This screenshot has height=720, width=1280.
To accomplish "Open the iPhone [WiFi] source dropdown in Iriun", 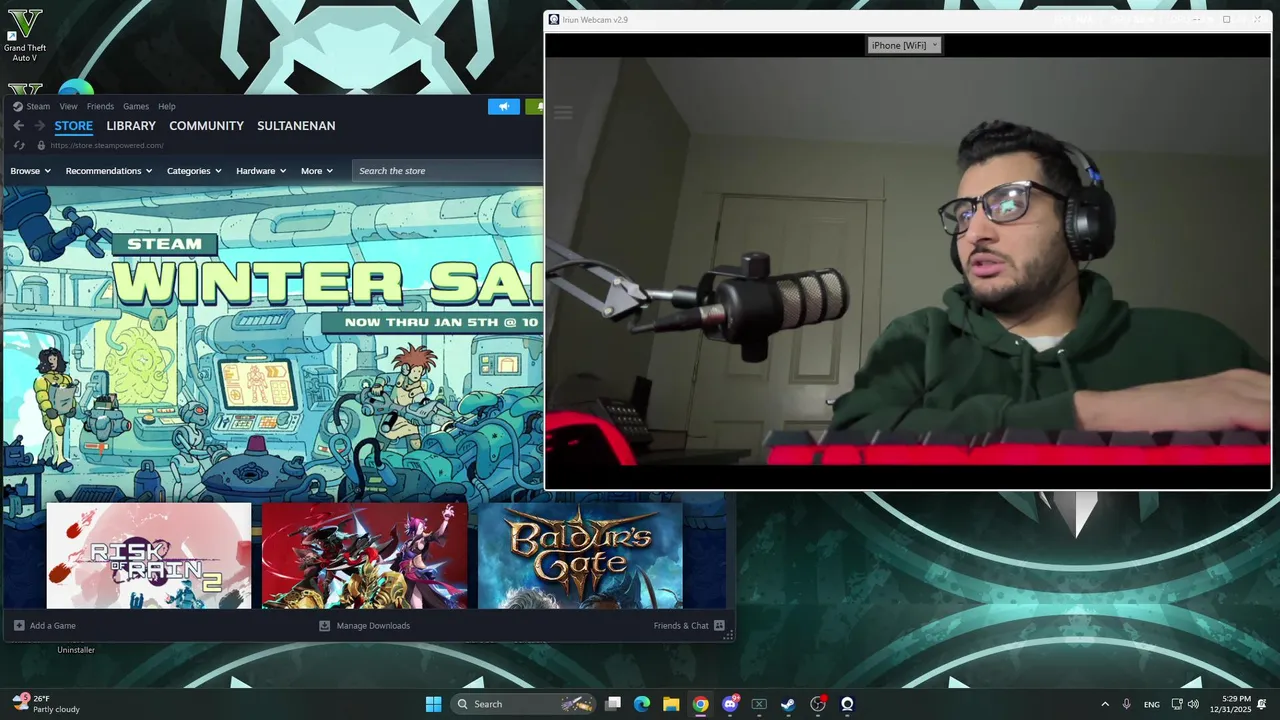I will (904, 45).
